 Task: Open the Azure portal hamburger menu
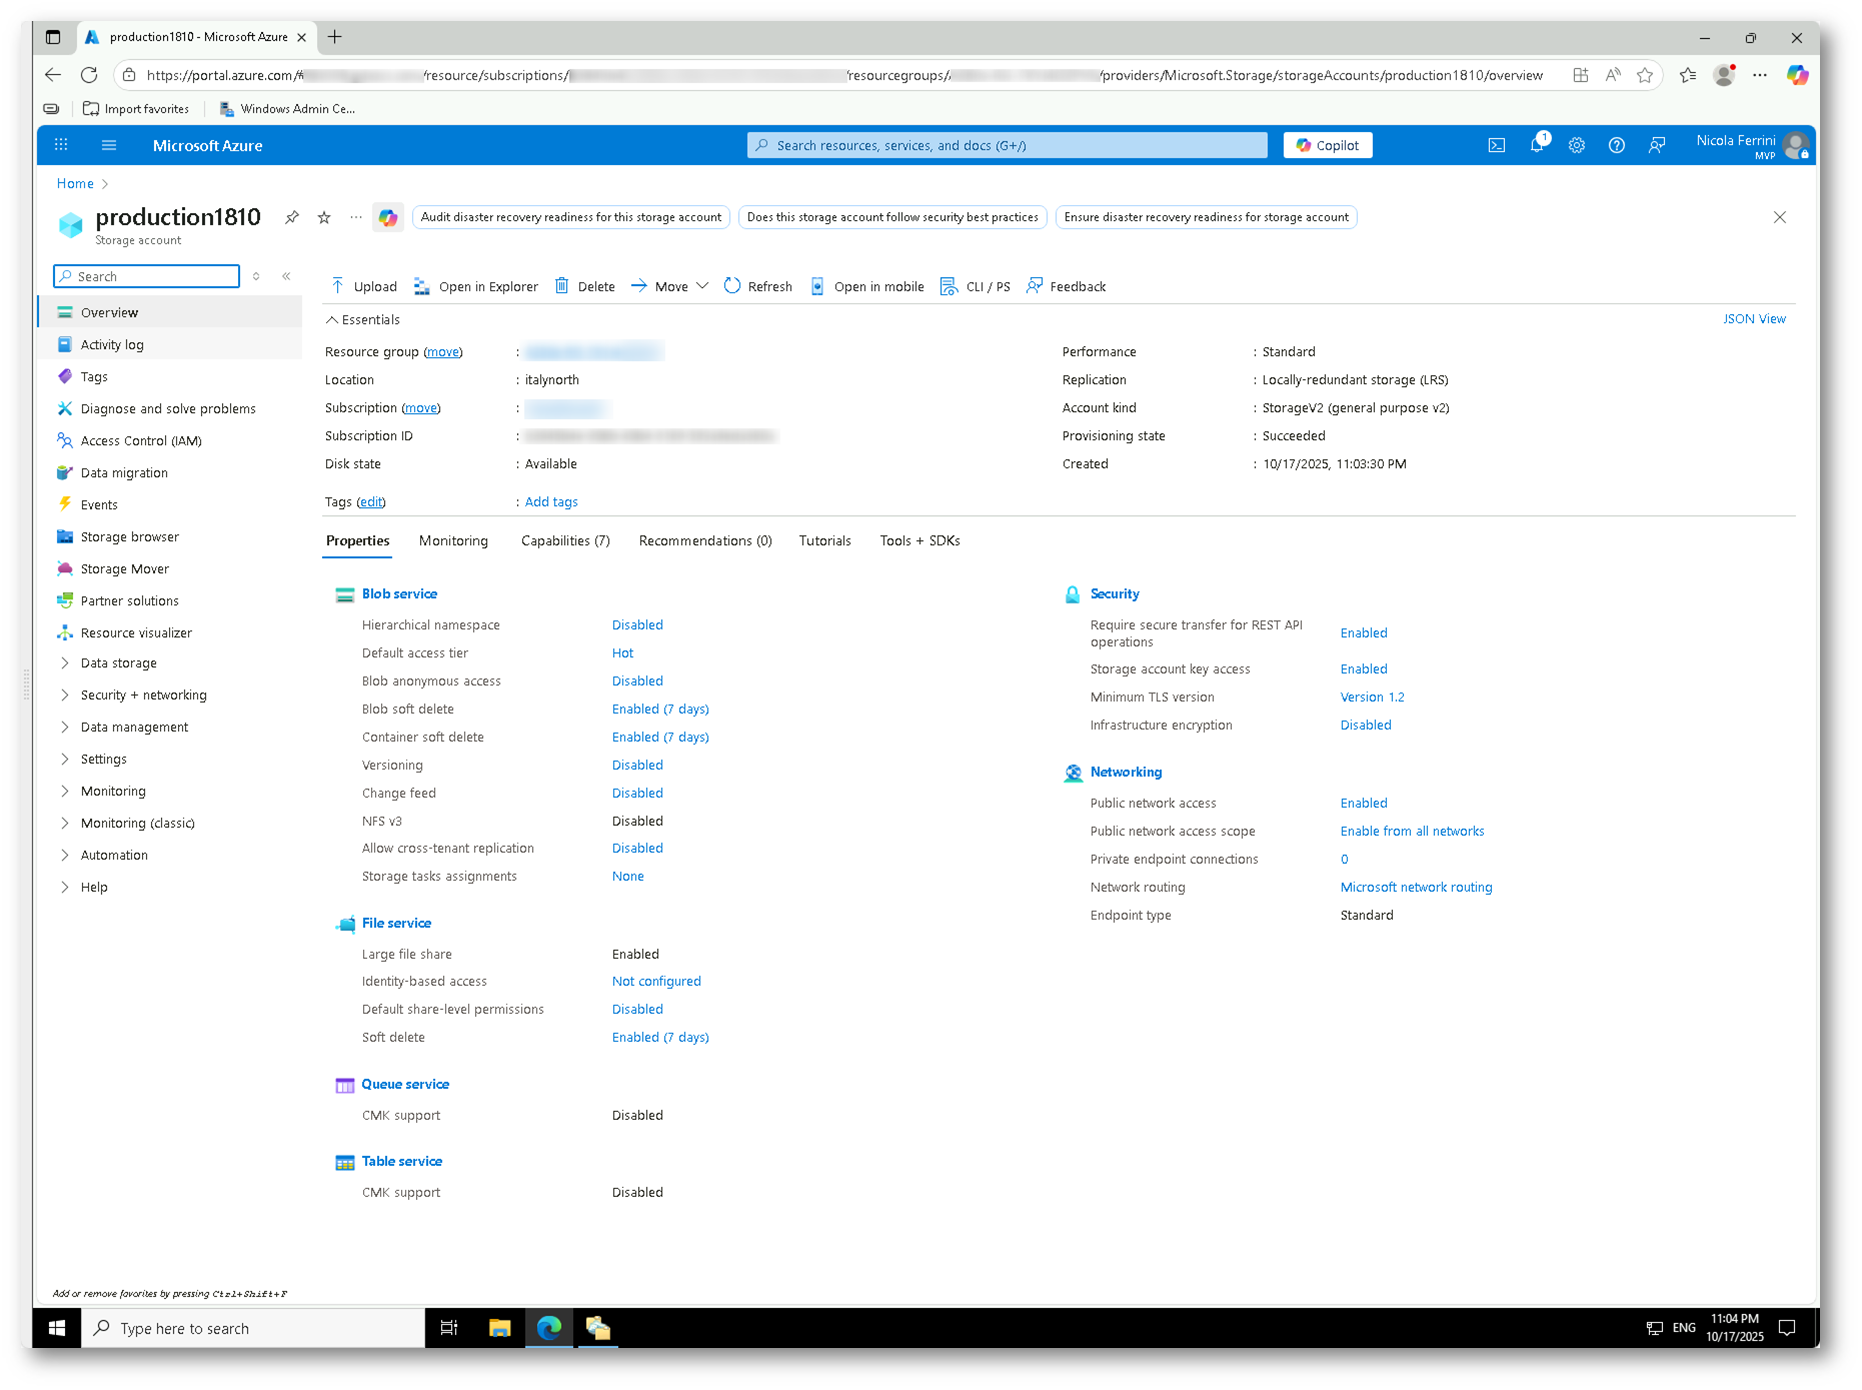[109, 145]
